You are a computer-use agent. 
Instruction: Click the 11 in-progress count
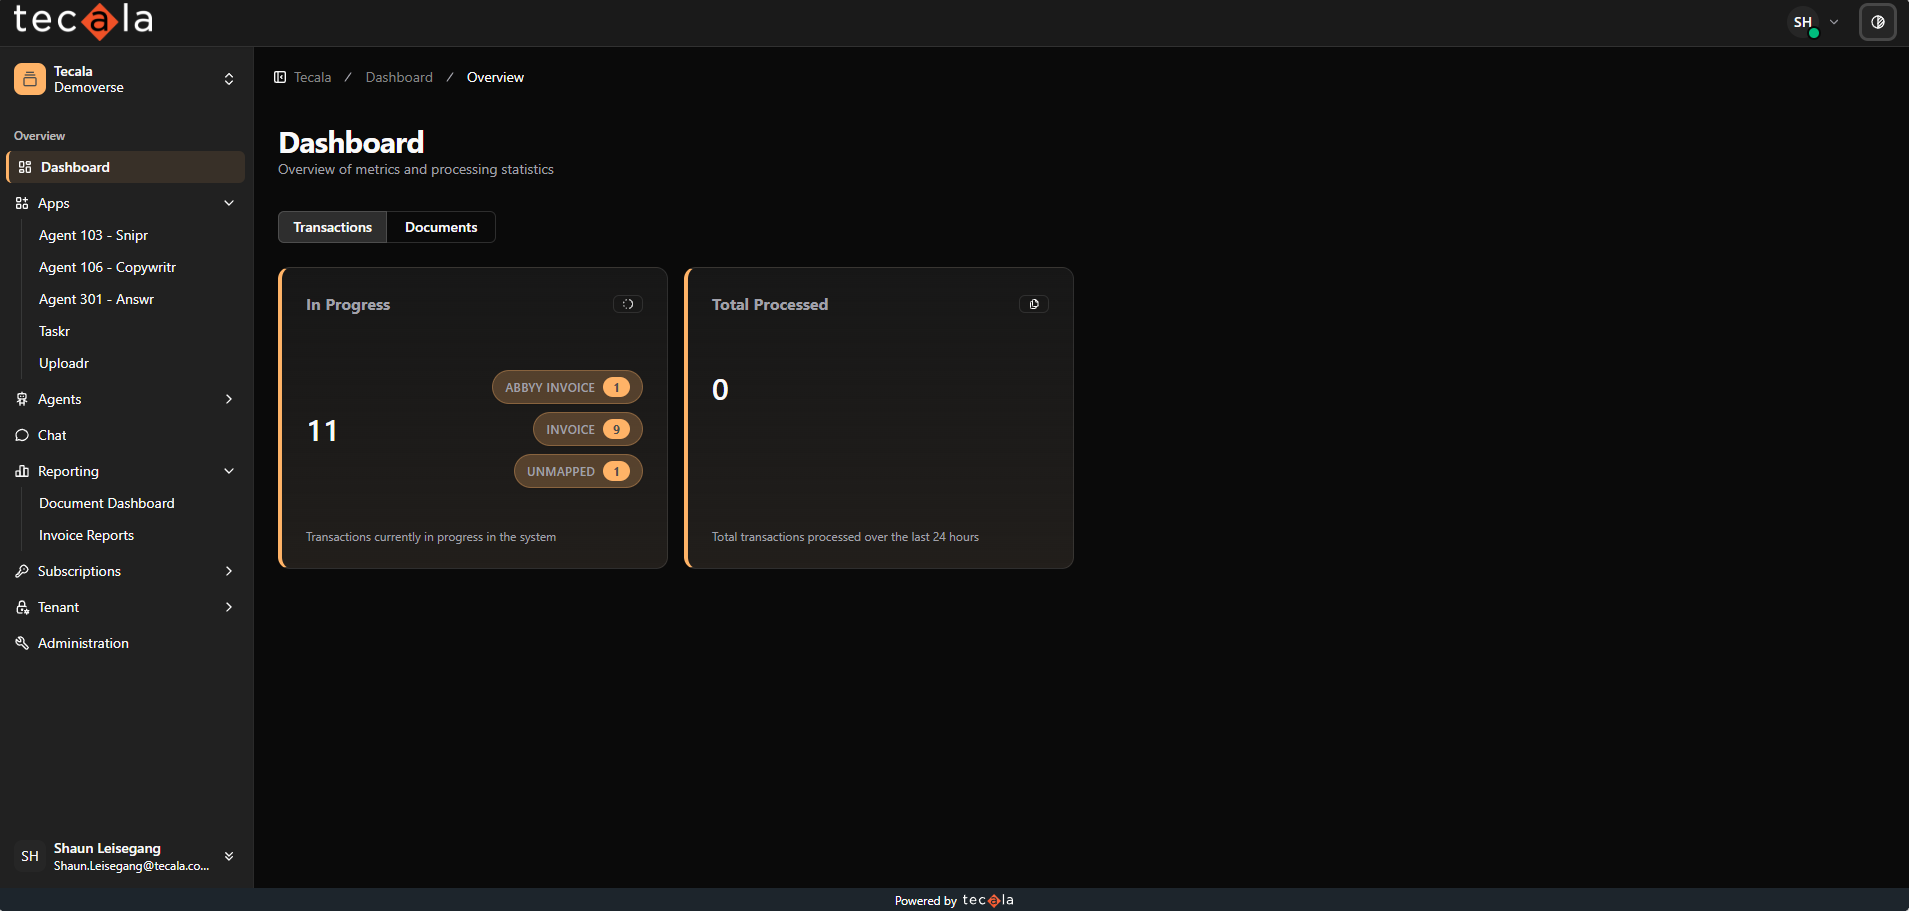(x=322, y=431)
